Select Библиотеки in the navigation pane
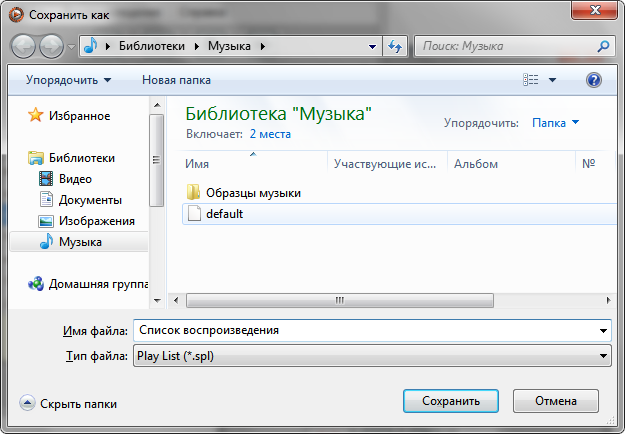The image size is (625, 434). (x=82, y=158)
